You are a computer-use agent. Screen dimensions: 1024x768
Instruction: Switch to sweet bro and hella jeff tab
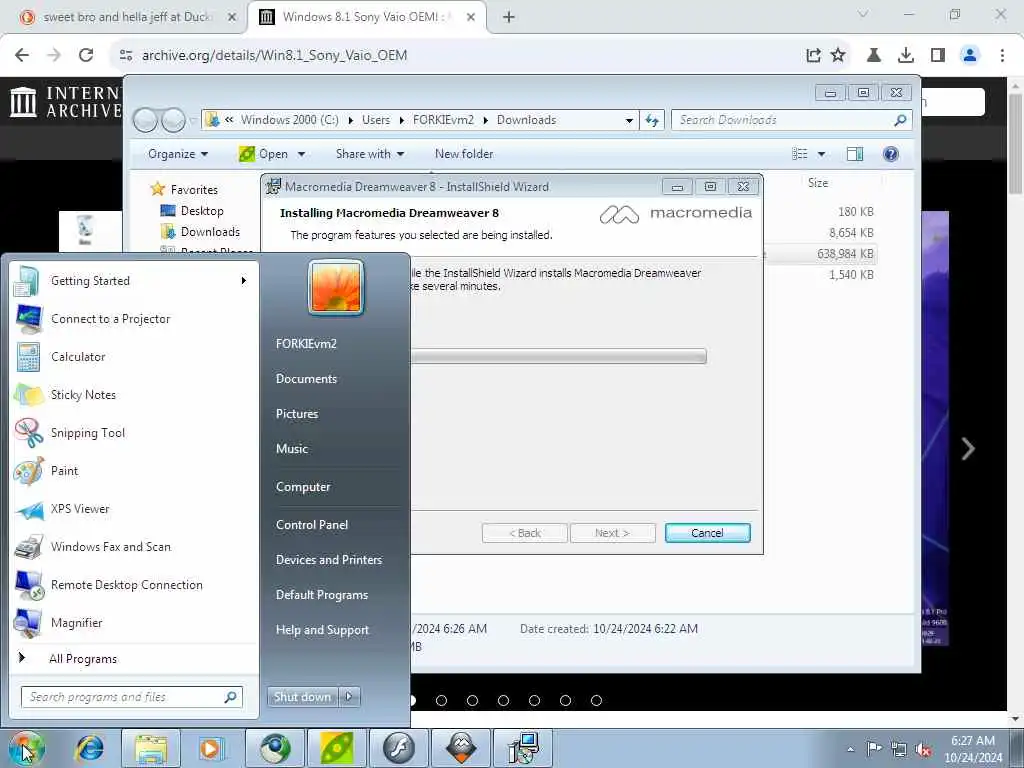pos(126,18)
